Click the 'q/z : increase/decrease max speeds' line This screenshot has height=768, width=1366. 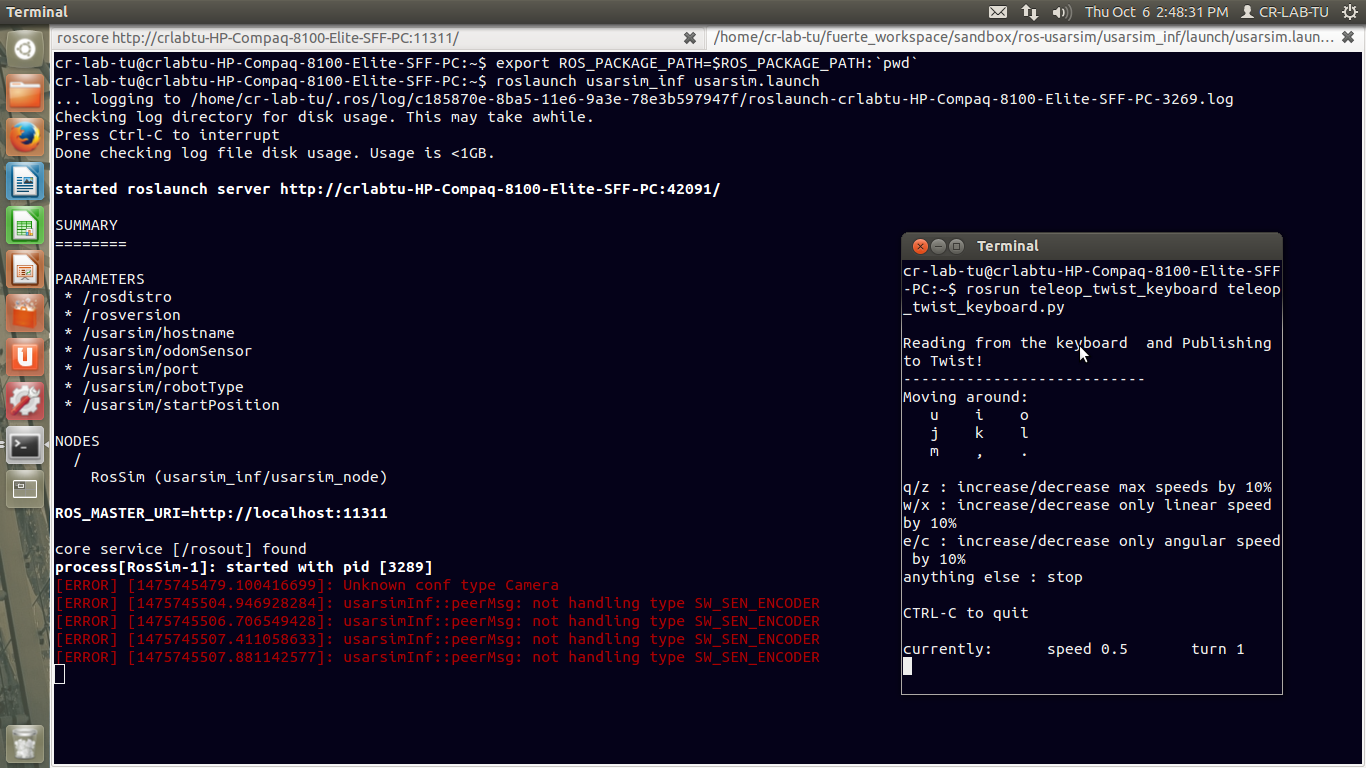1087,487
